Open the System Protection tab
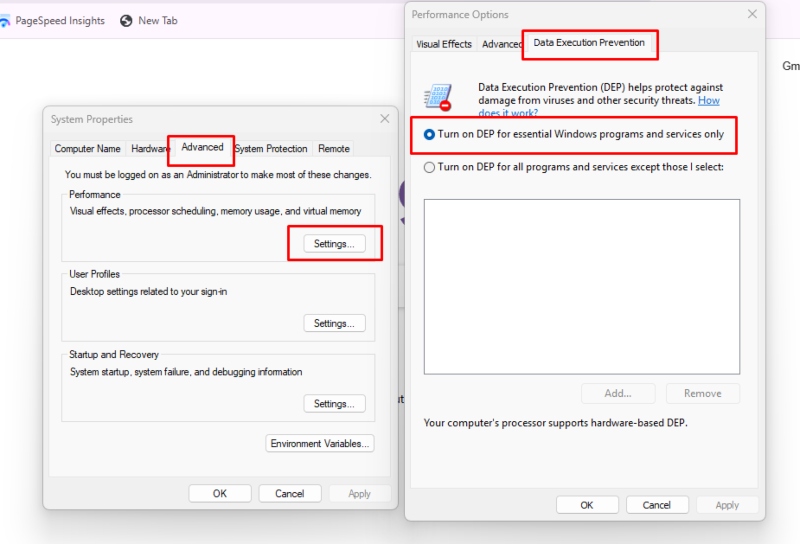 click(x=271, y=149)
